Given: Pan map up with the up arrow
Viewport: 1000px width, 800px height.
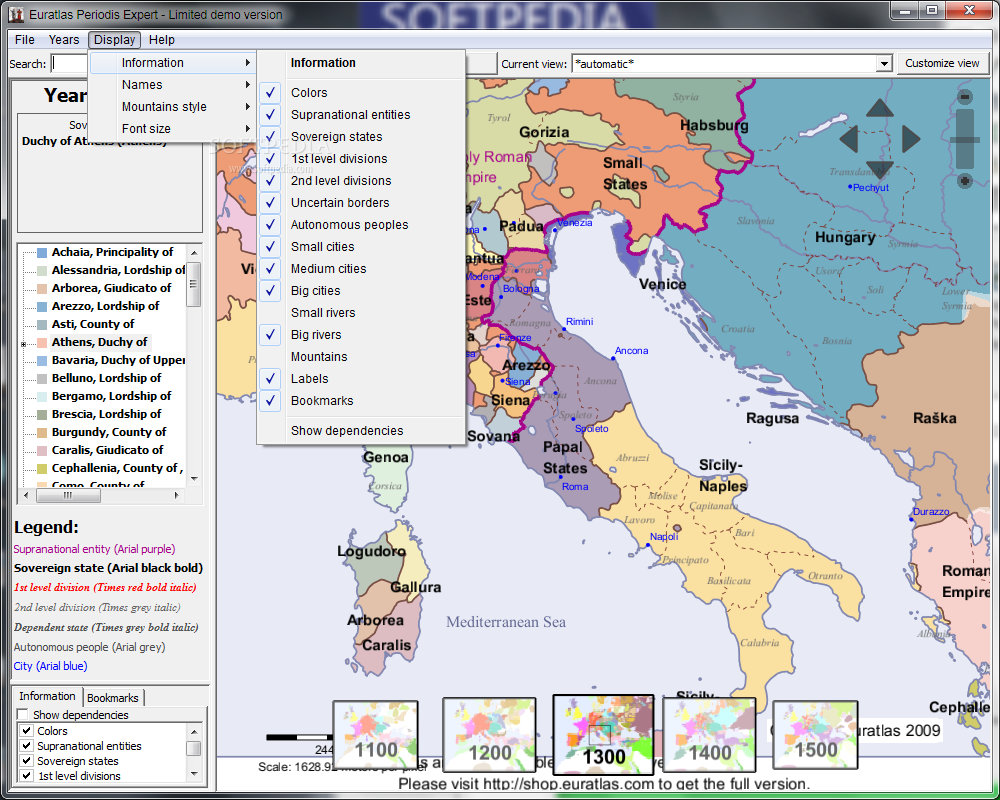Looking at the screenshot, I should pos(879,108).
